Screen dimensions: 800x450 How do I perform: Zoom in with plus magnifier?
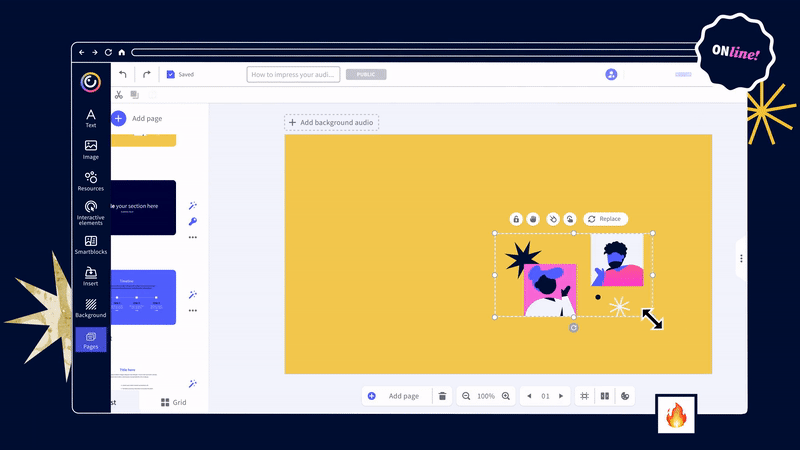[506, 396]
